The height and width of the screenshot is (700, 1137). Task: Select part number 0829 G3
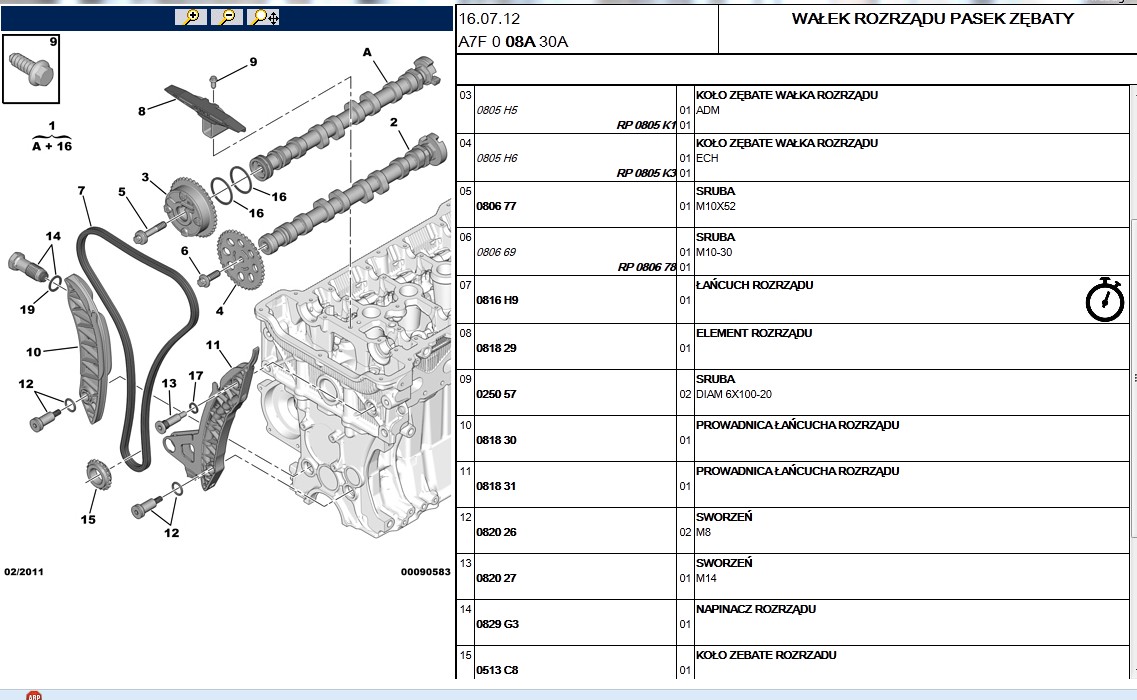point(497,624)
